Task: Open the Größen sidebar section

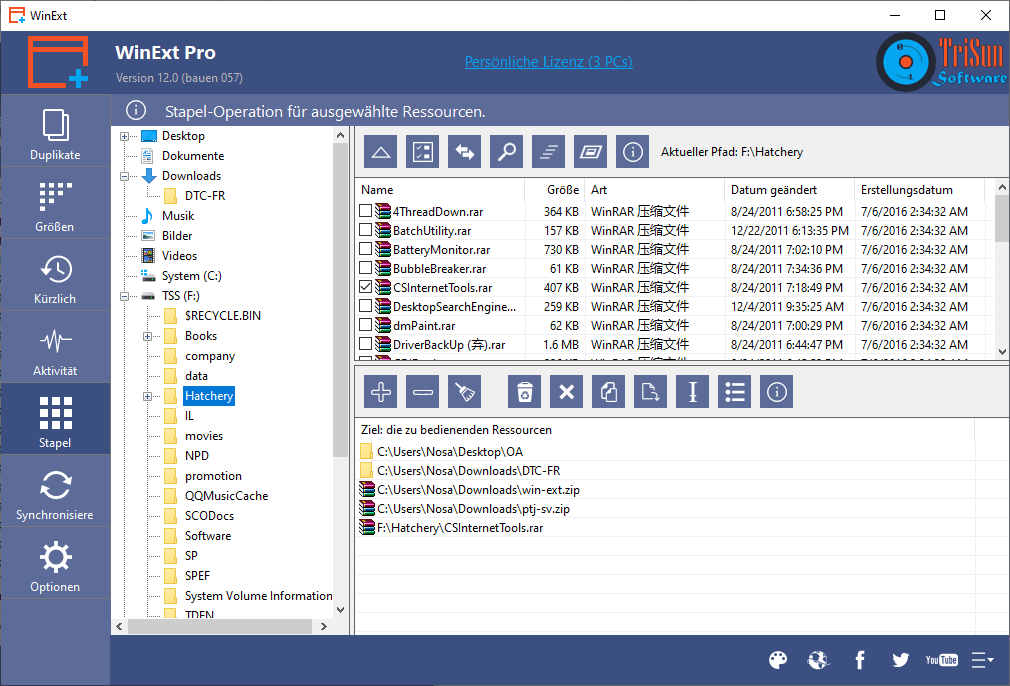Action: [x=55, y=204]
